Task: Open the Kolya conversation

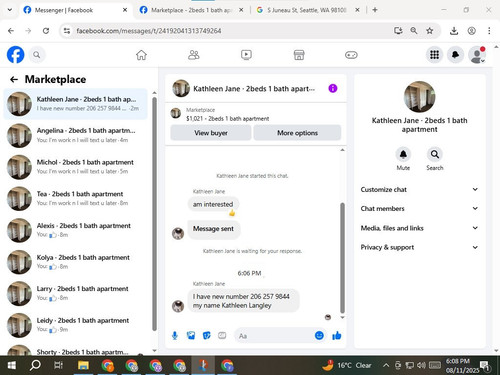Action: (x=75, y=262)
